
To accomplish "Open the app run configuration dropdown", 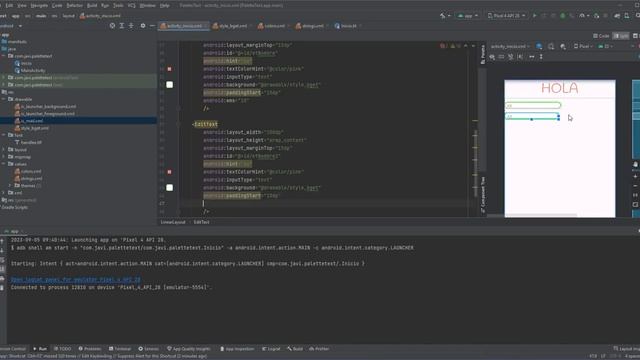I will (x=468, y=16).
